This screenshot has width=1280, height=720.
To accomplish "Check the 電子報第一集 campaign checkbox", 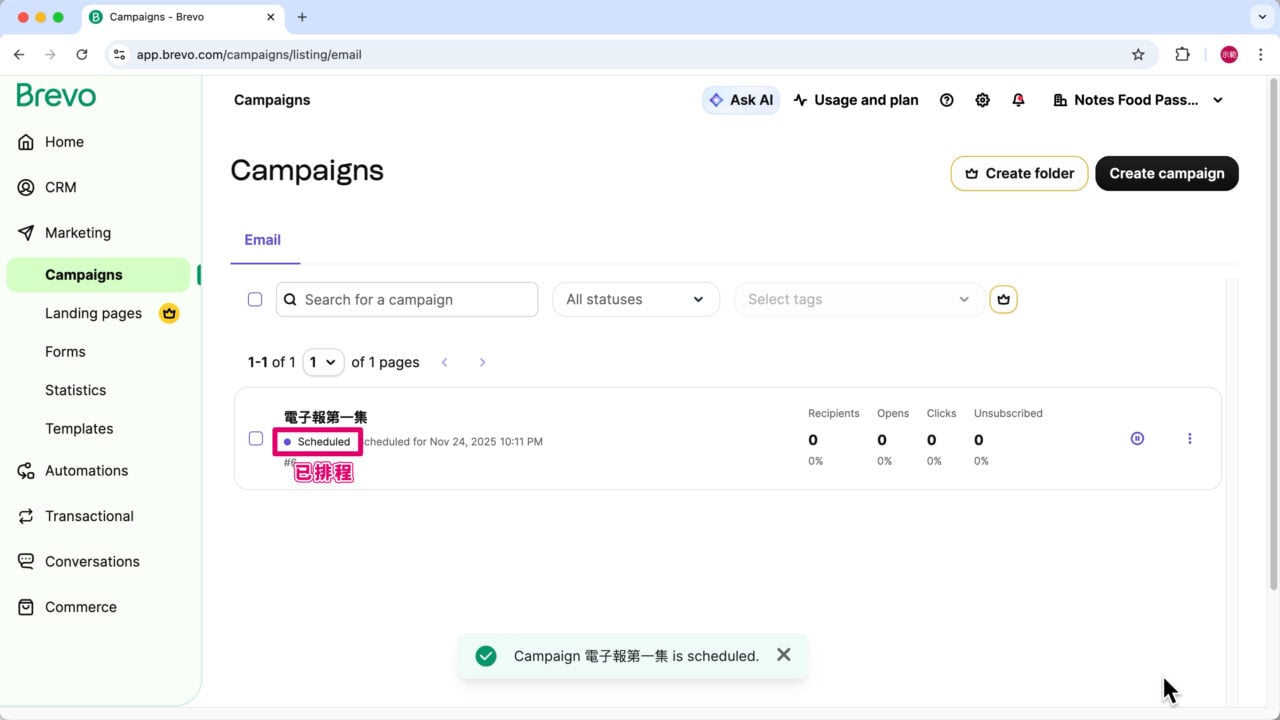I will [x=255, y=438].
